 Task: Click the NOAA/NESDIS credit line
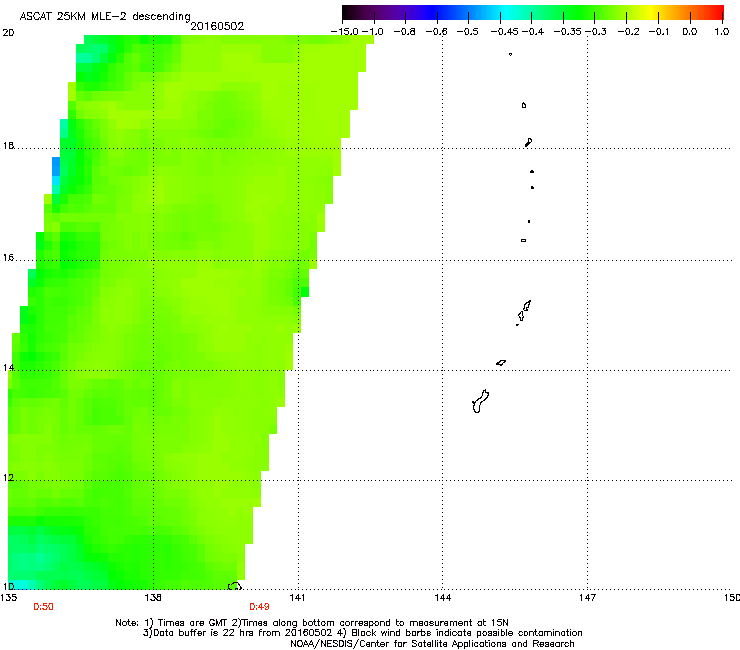pyautogui.click(x=432, y=644)
